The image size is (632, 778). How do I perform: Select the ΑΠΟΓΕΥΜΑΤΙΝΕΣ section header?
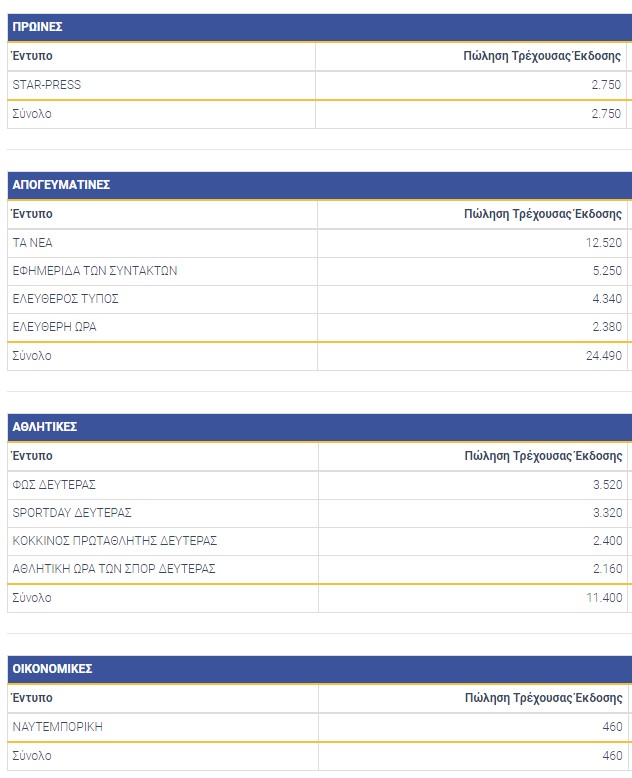coord(61,185)
